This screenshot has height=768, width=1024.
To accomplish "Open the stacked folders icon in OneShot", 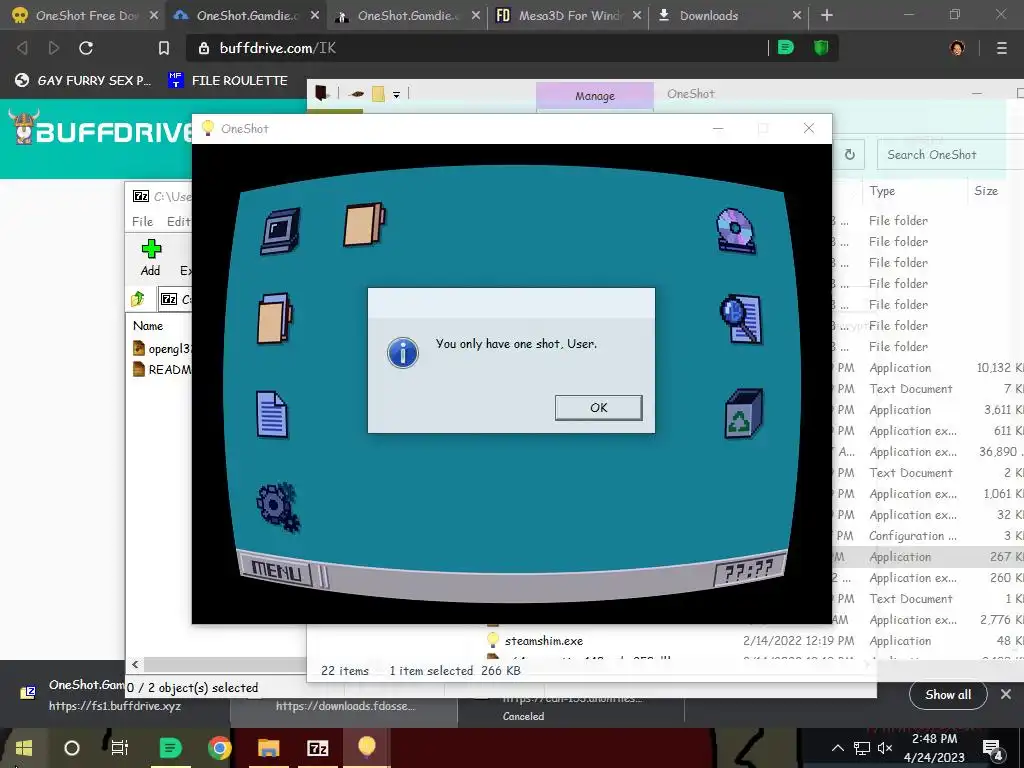I will pos(274,318).
